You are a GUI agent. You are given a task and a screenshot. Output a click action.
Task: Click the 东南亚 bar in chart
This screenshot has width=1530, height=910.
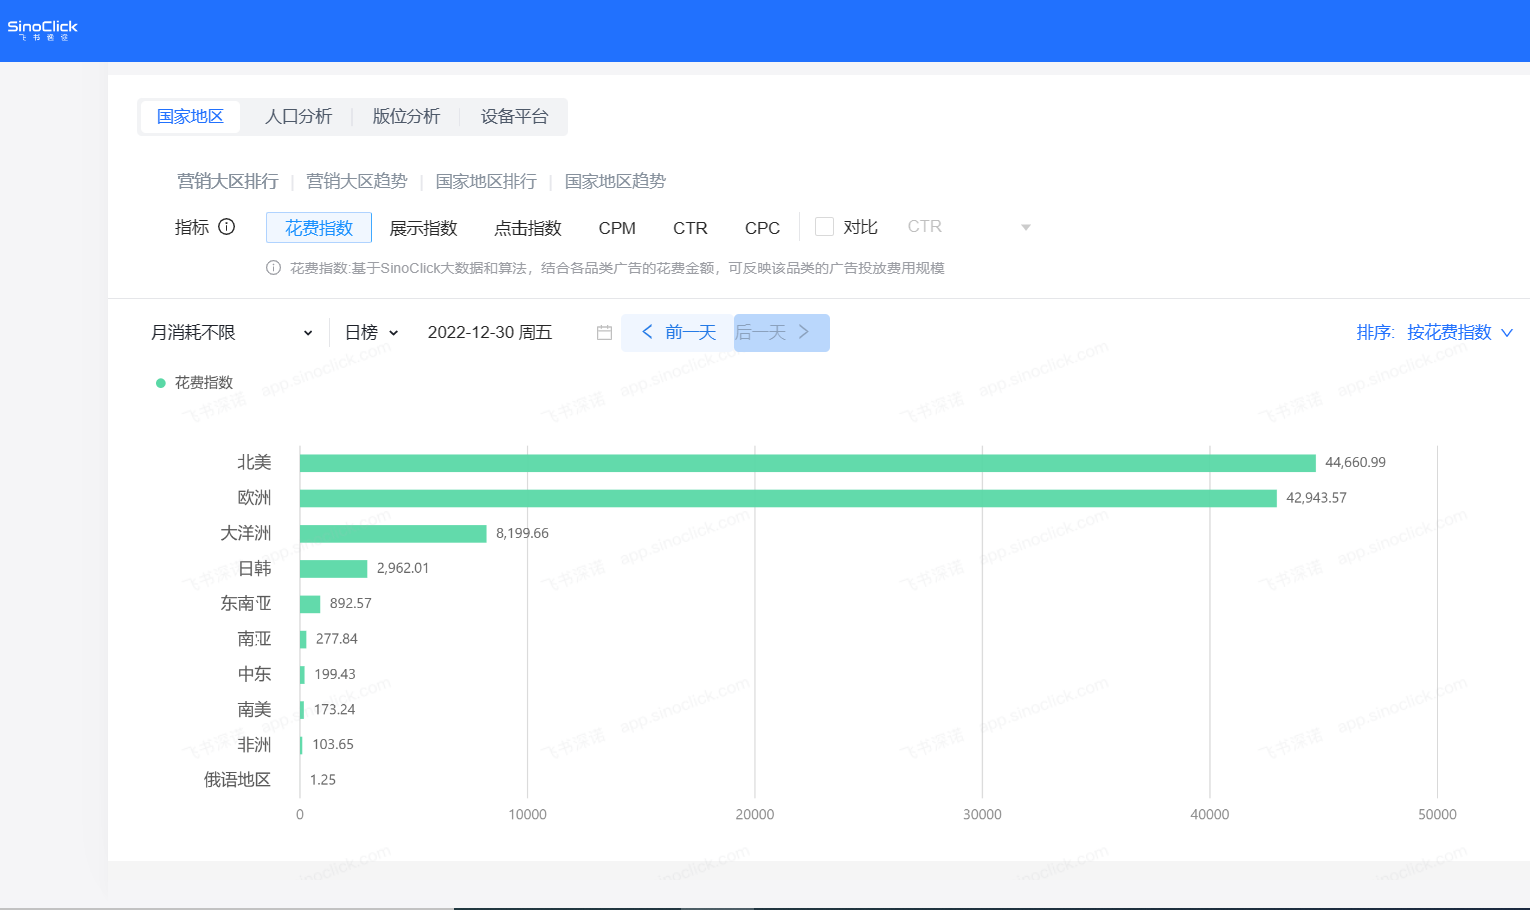coord(310,604)
